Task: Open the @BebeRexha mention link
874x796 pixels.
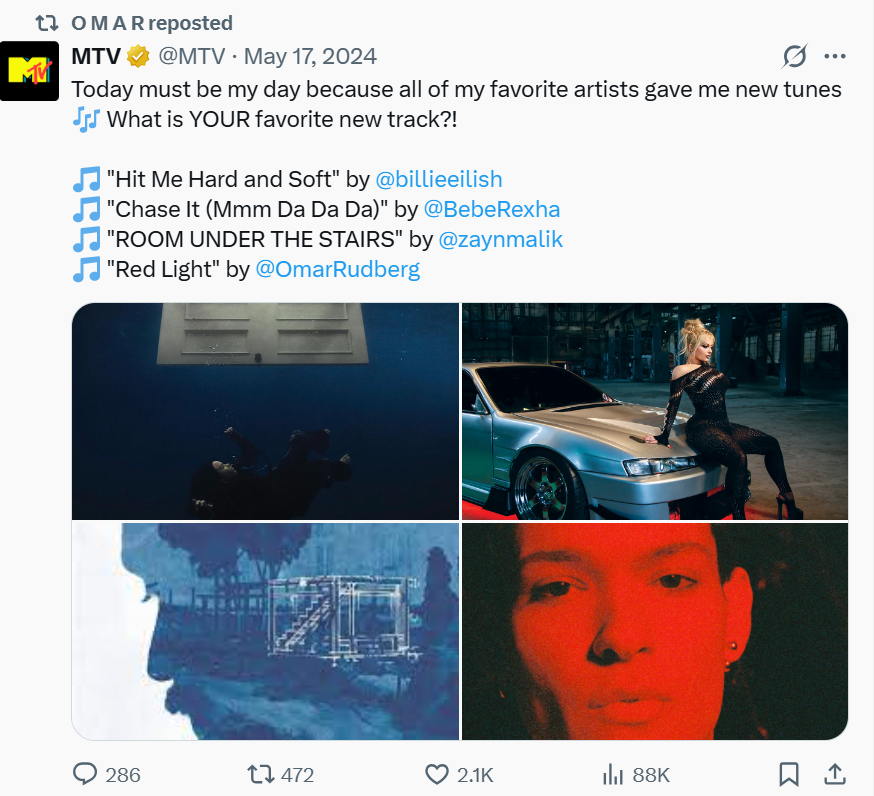Action: click(x=491, y=210)
